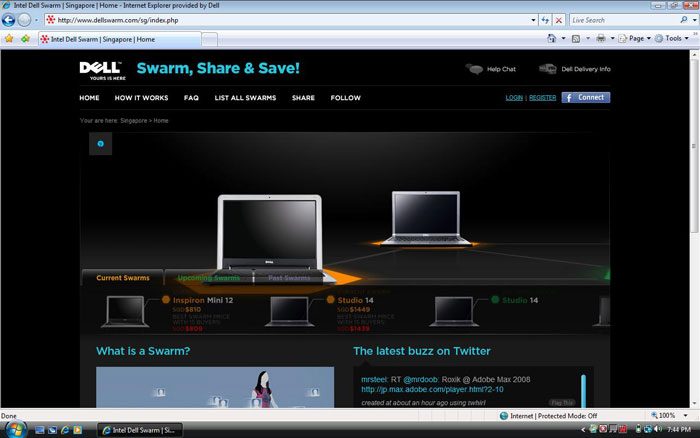Open the search provider dropdown arrow
Screen dimensions: 700x438
(x=694, y=20)
